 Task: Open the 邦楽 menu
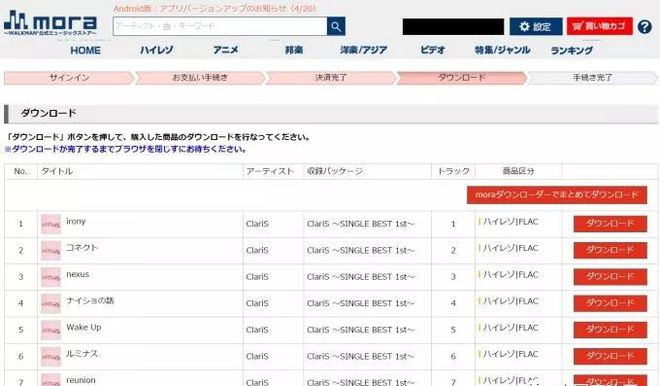pyautogui.click(x=294, y=50)
